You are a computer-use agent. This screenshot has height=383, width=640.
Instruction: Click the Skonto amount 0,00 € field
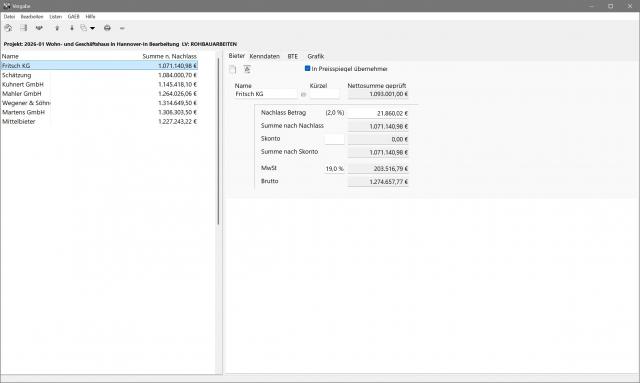click(378, 139)
